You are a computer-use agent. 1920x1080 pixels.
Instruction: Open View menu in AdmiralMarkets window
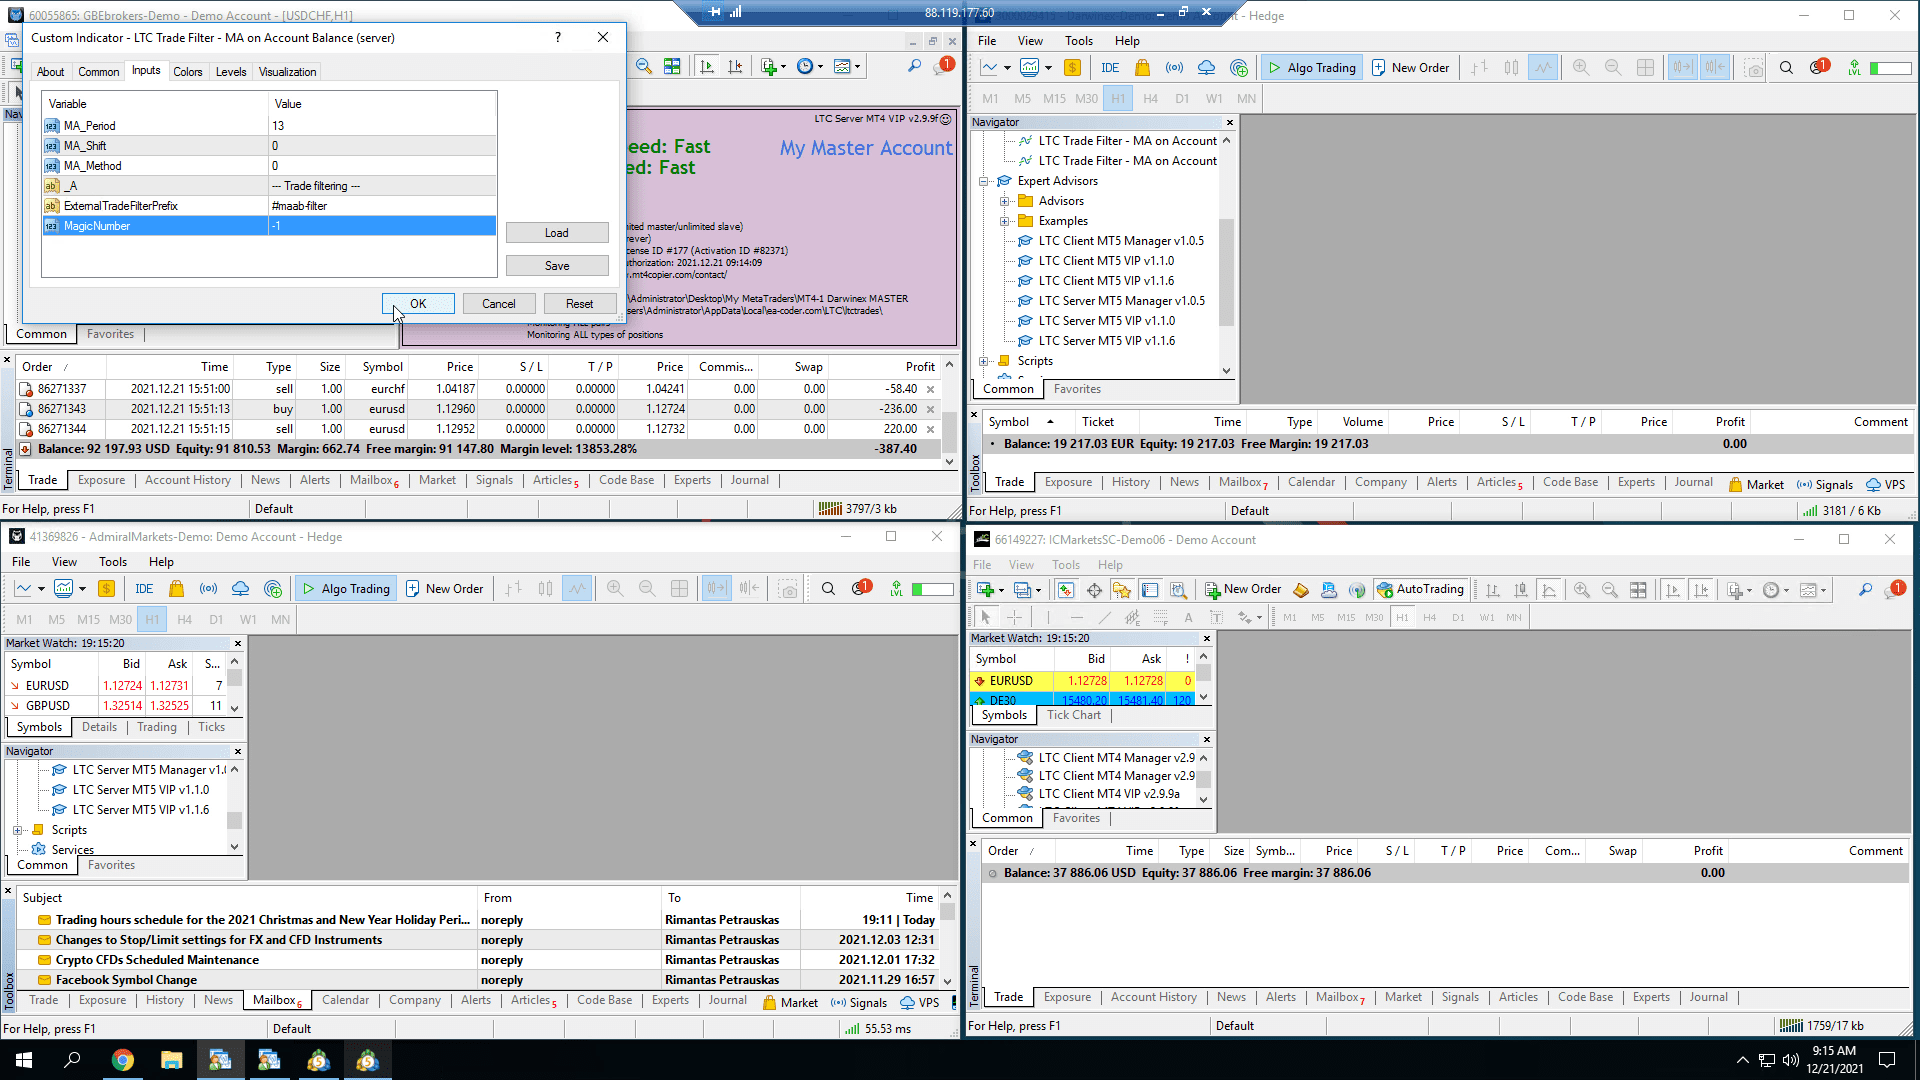coord(64,562)
